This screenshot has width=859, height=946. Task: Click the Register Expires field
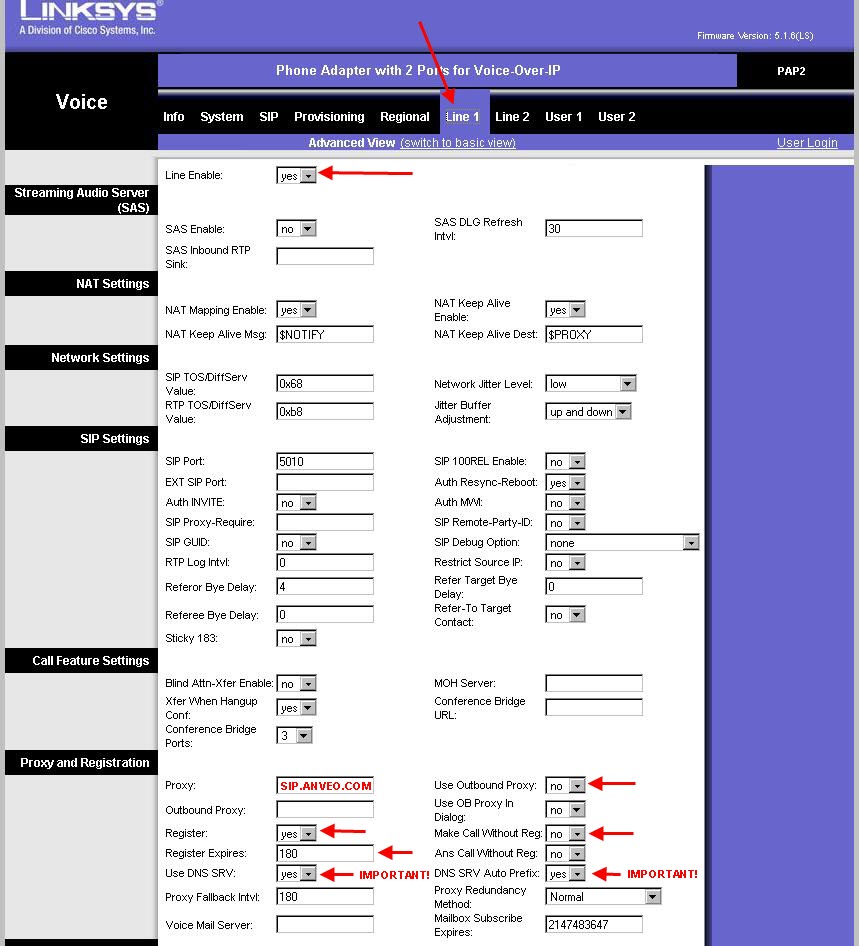click(x=325, y=854)
